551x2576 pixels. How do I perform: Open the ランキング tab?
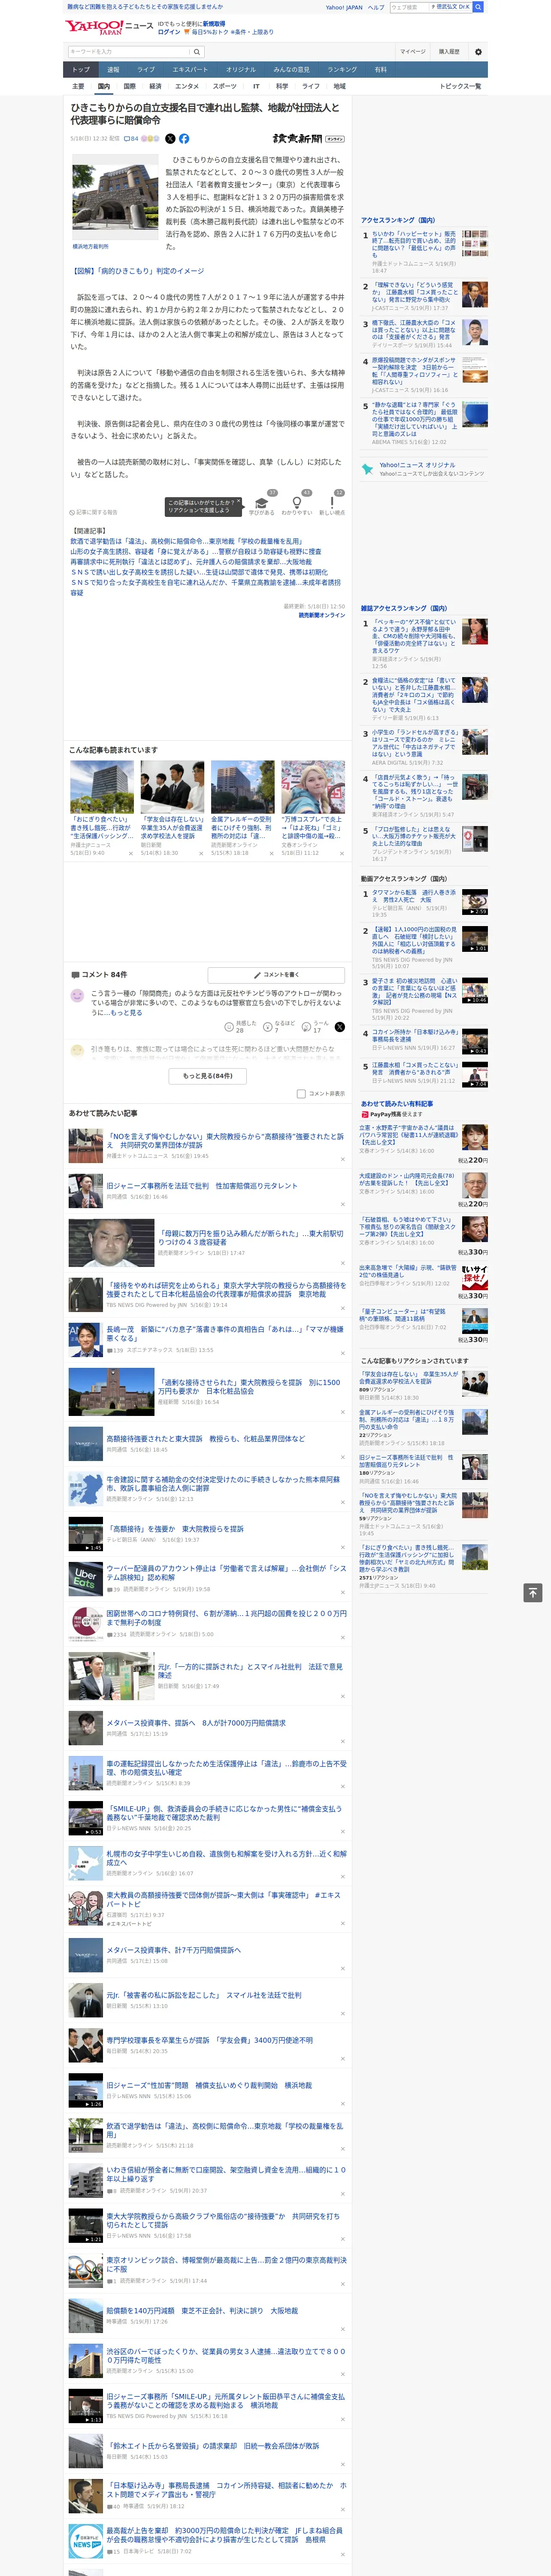pos(342,70)
